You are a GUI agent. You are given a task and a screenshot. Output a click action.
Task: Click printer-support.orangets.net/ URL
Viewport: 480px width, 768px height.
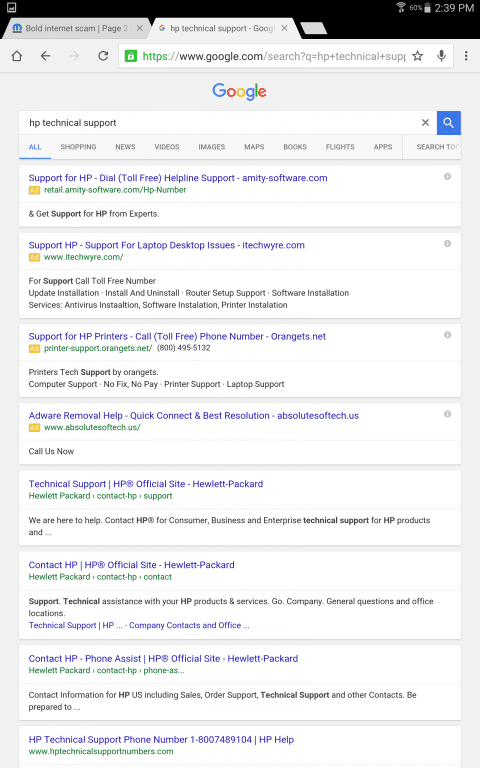coord(98,348)
